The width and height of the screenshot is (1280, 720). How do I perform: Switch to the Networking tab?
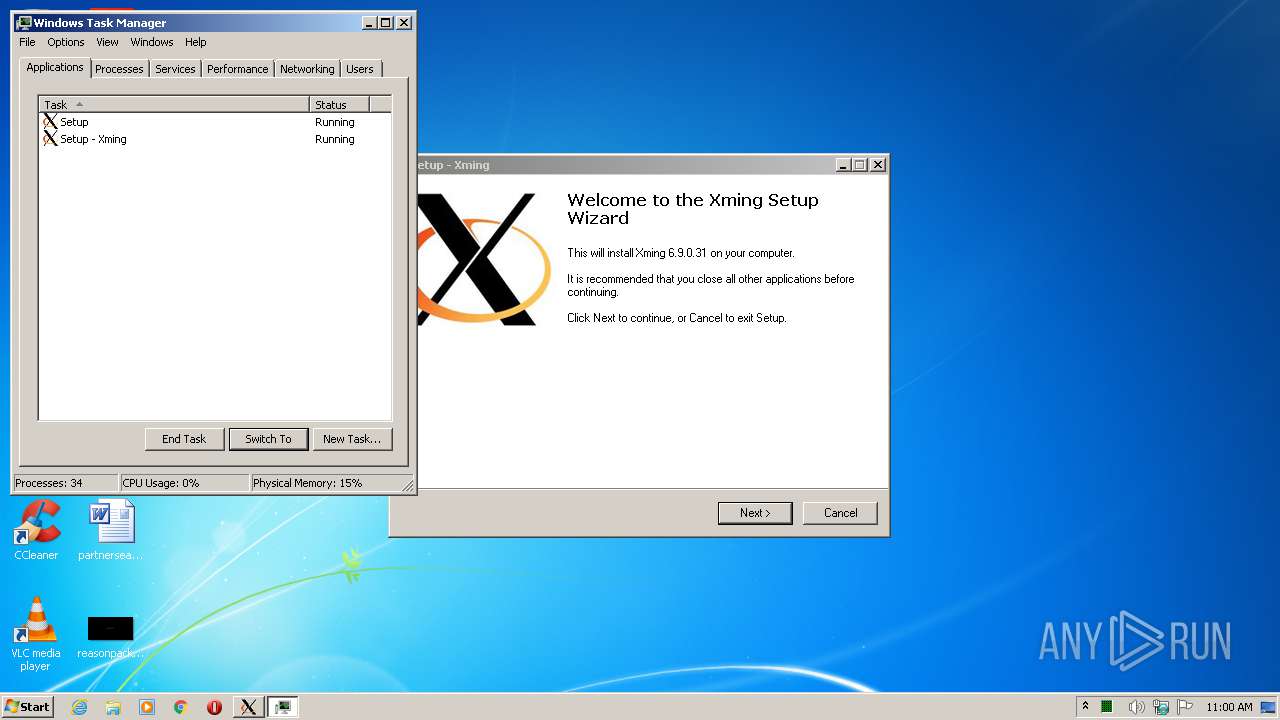coord(307,69)
